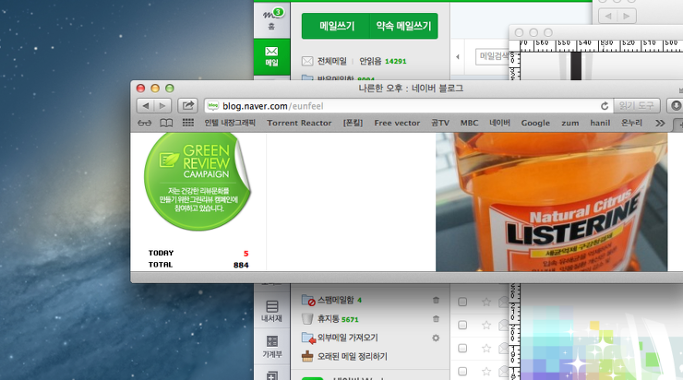Click the TODAY visitor count 5
This screenshot has width=683, height=380.
246,253
